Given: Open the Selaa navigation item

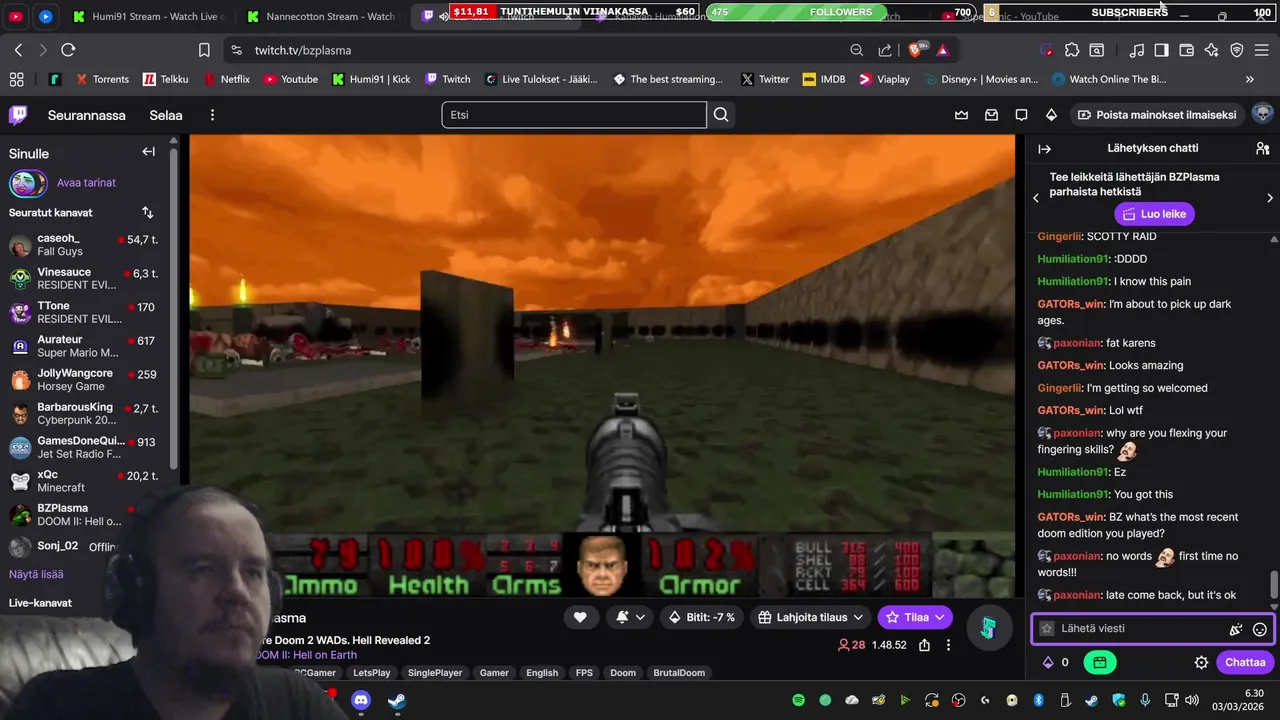Looking at the screenshot, I should 166,115.
